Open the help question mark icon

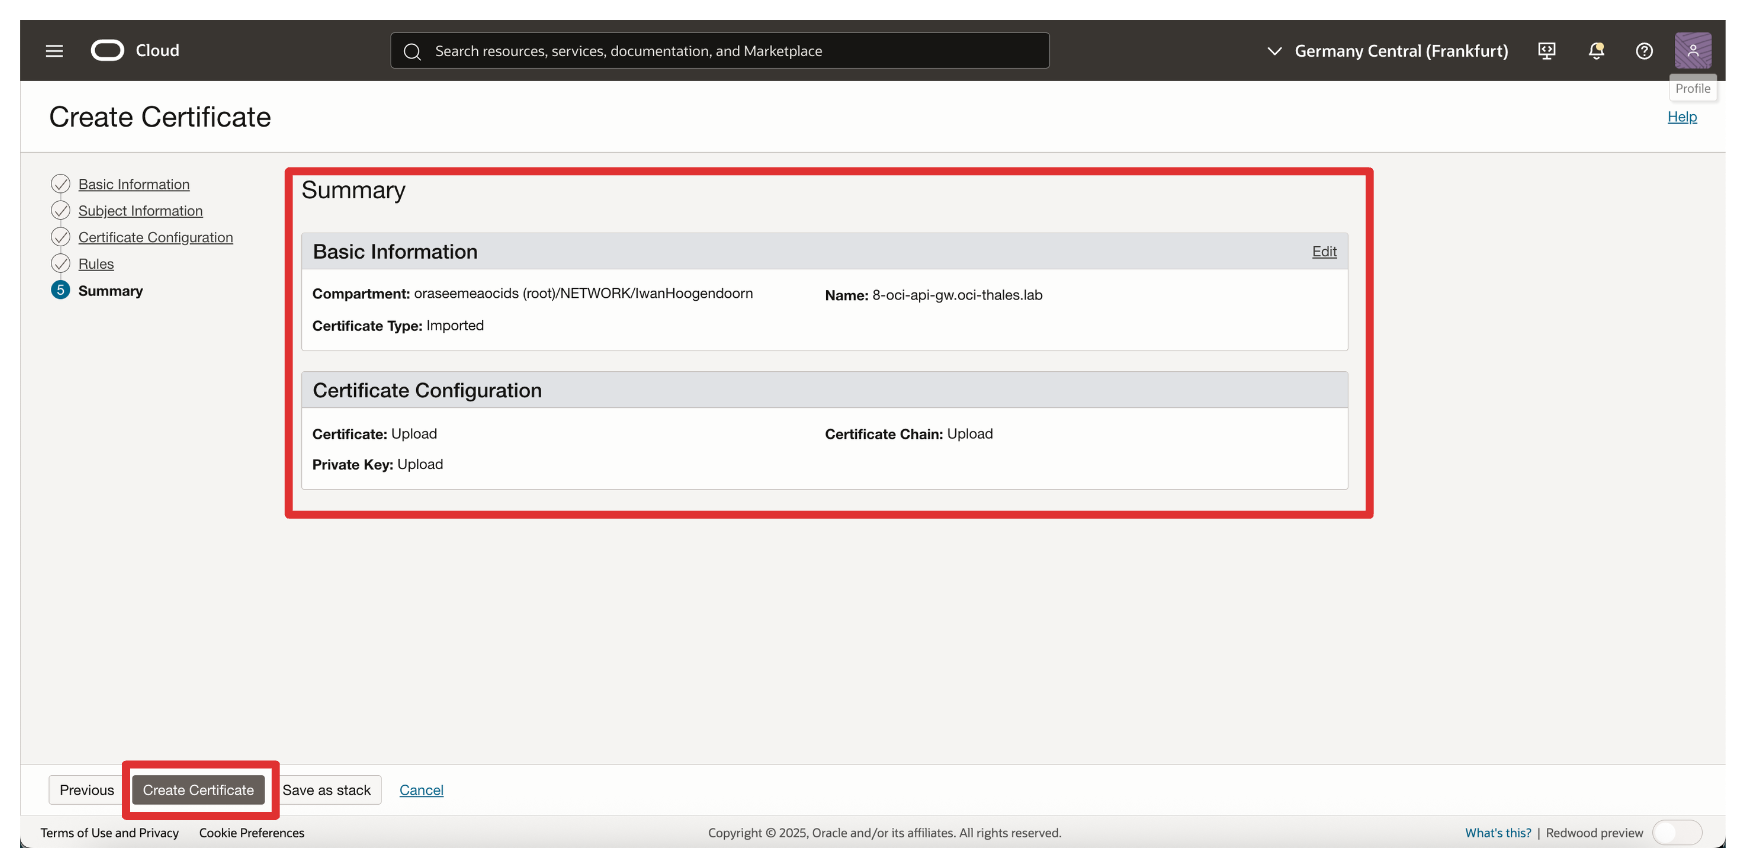coord(1644,51)
